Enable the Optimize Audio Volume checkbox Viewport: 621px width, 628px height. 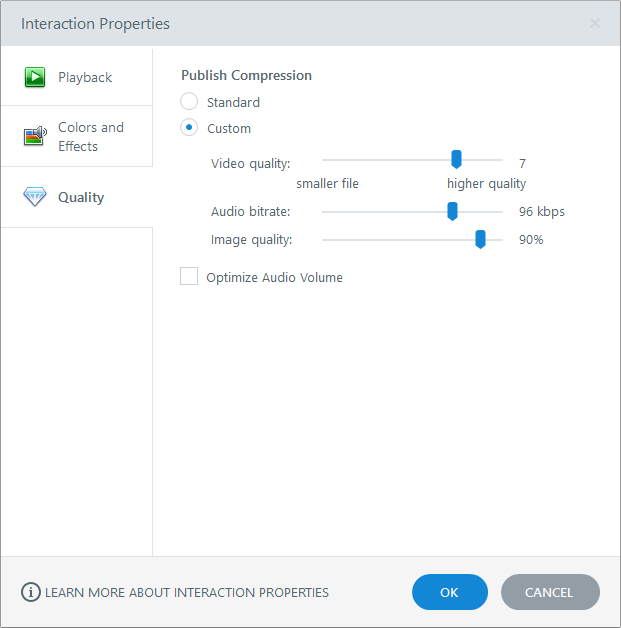coord(189,277)
